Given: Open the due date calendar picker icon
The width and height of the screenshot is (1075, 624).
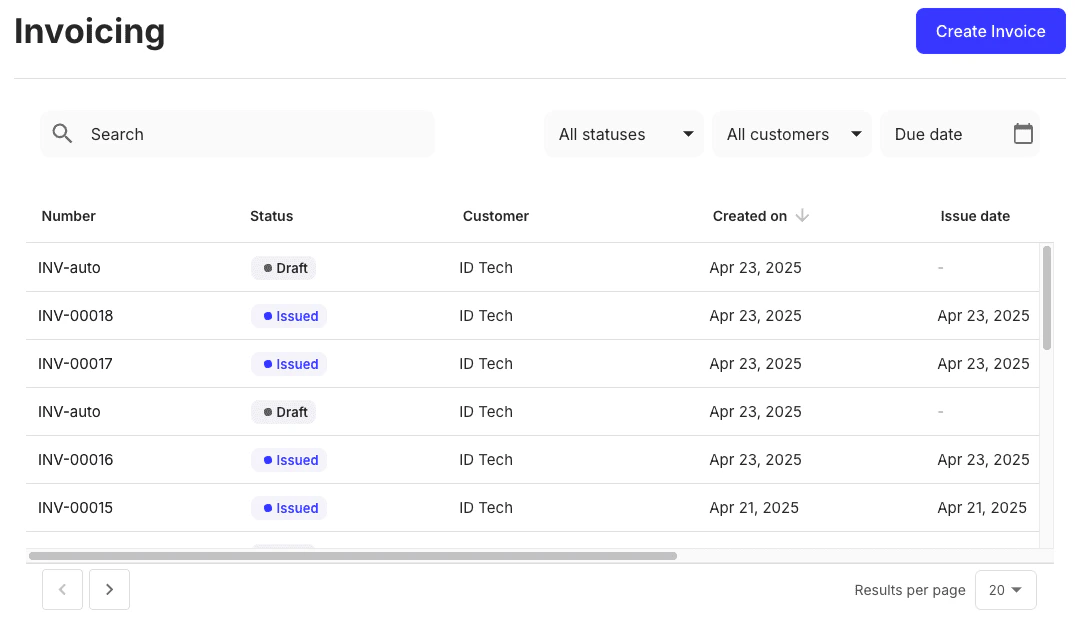Looking at the screenshot, I should (1023, 133).
